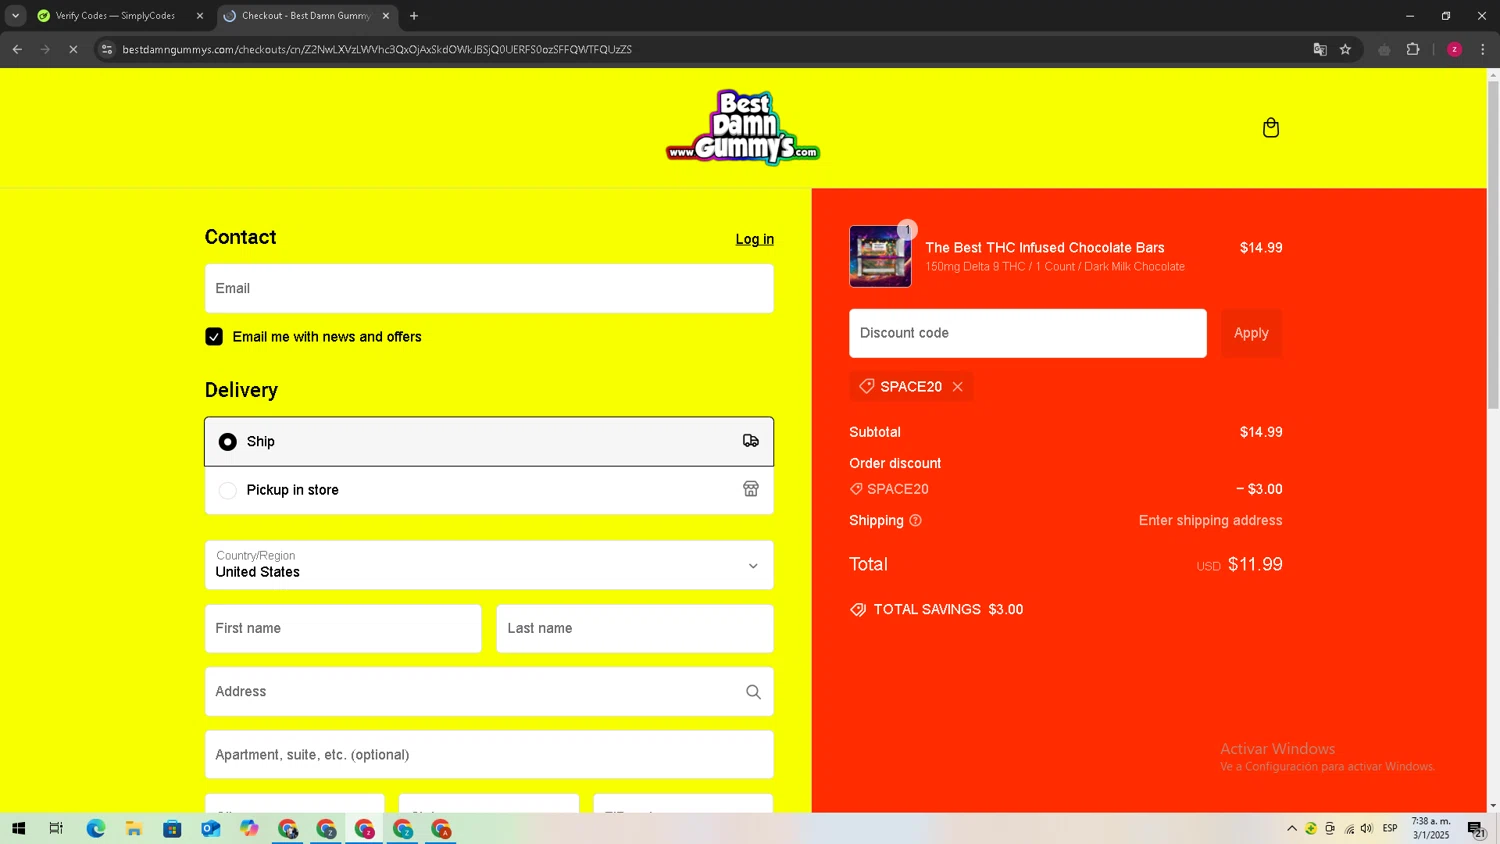Select the Pickup in store option
Screen dimensions: 1500x844
coord(489,490)
